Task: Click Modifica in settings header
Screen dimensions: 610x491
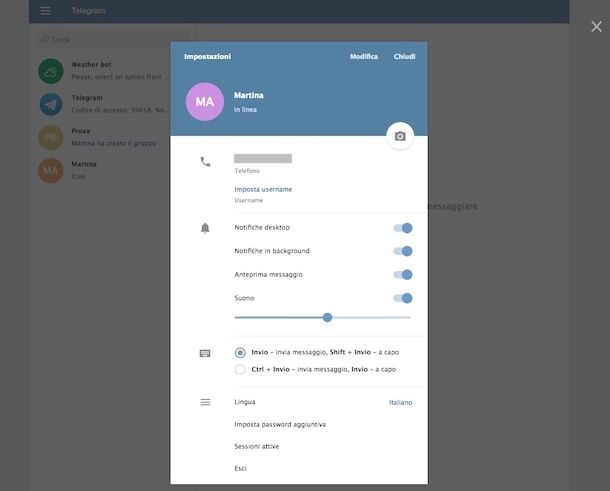Action: coord(364,56)
